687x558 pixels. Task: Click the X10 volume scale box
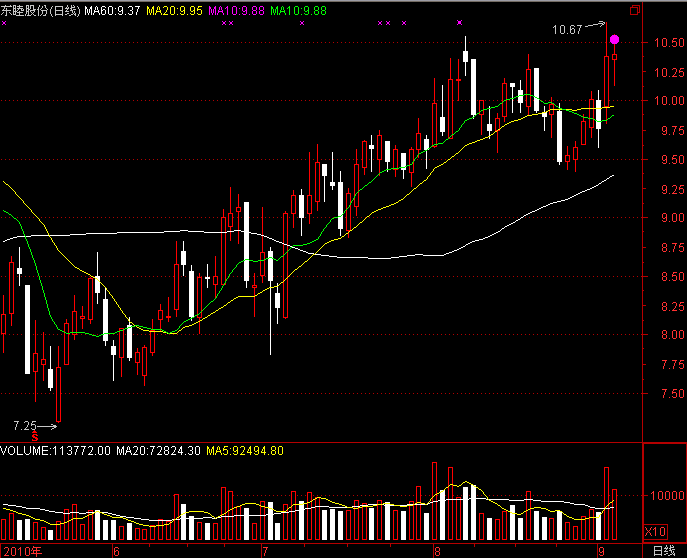pos(655,532)
